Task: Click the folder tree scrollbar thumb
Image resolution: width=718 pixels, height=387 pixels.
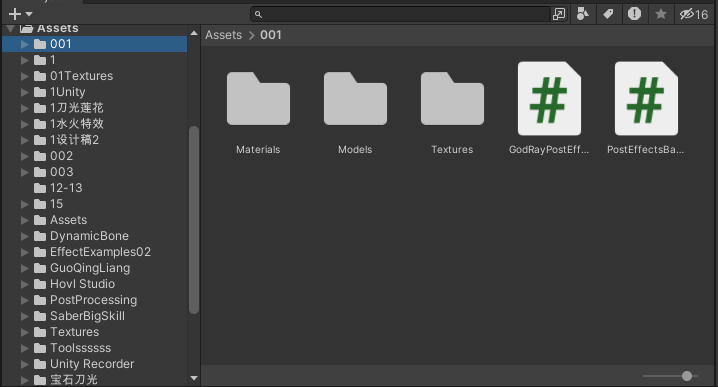Action: pos(194,220)
